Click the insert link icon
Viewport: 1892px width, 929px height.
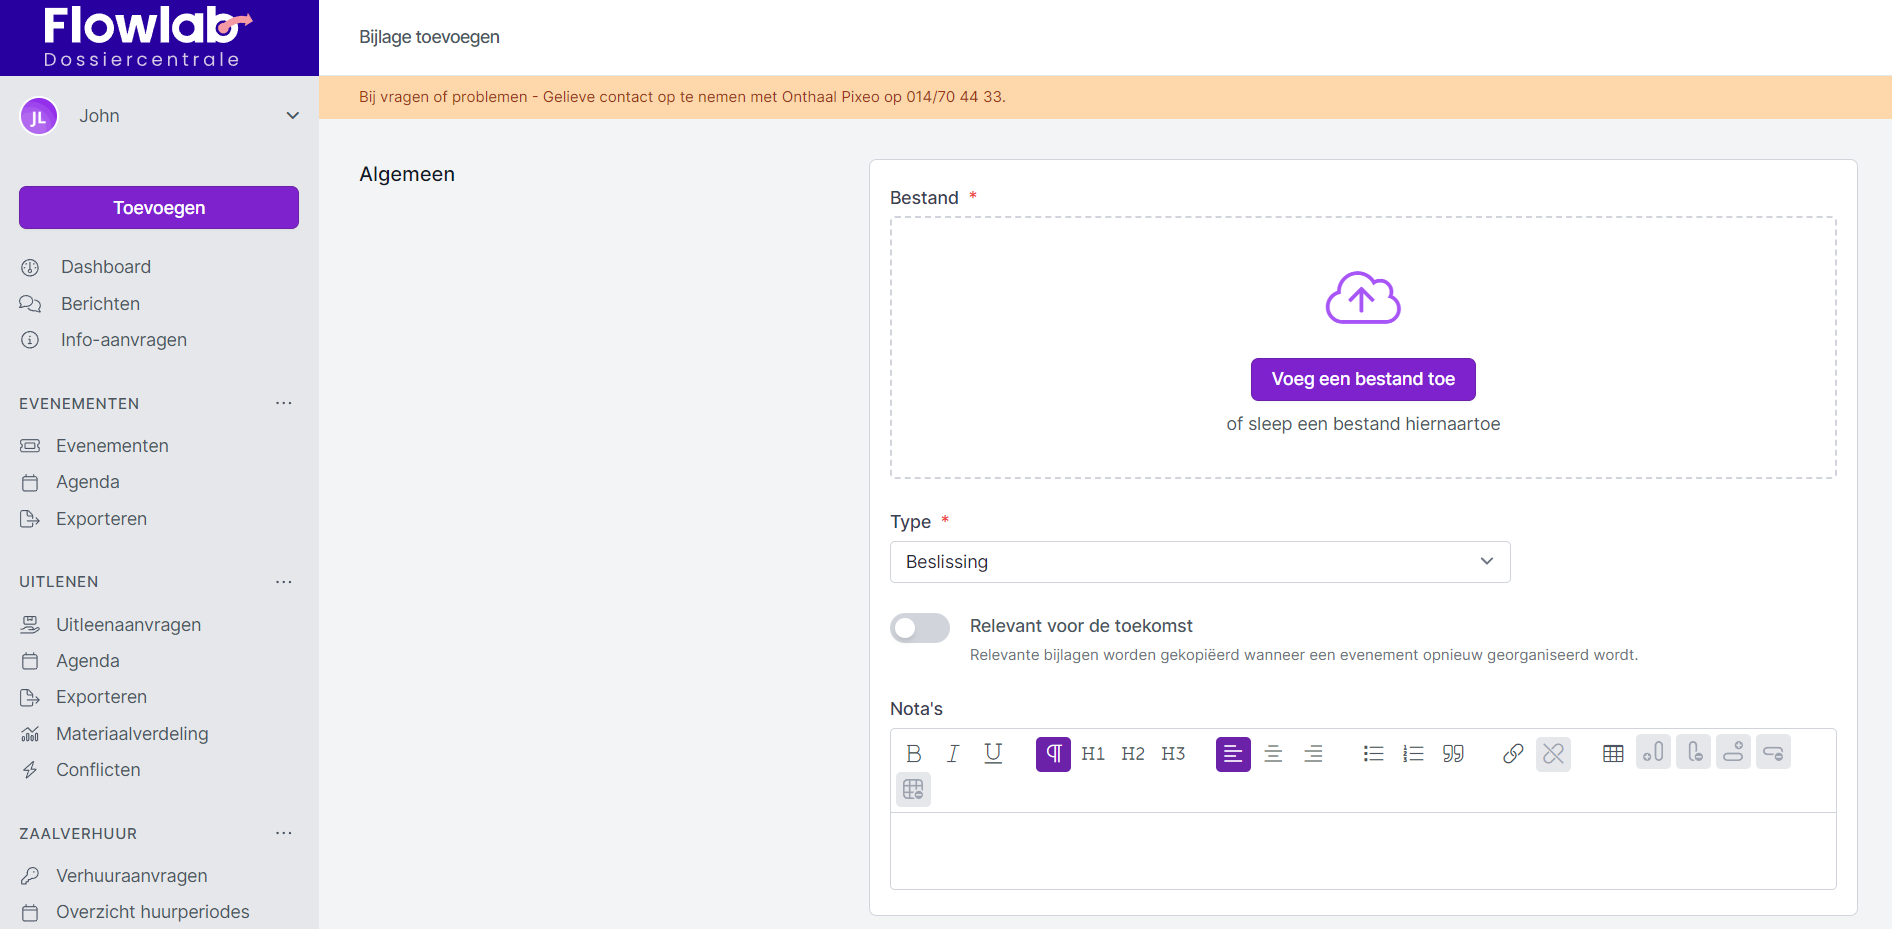pos(1513,753)
